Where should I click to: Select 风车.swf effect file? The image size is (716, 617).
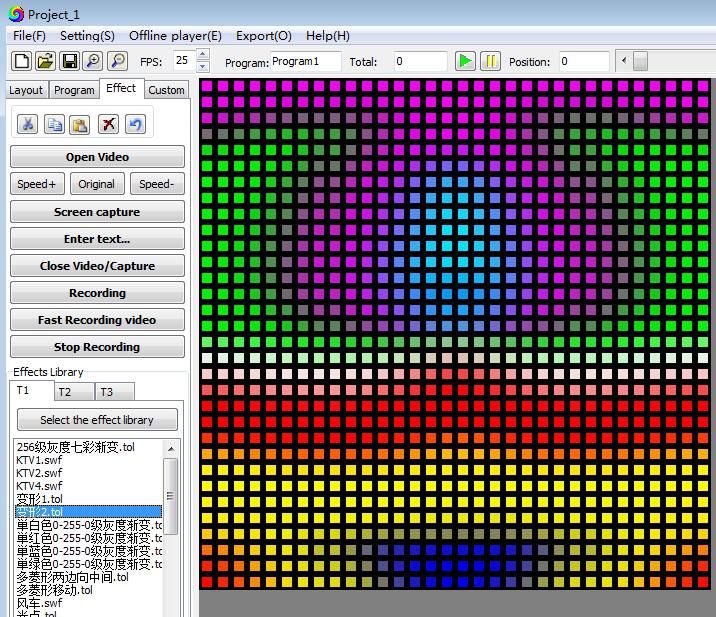point(89,603)
